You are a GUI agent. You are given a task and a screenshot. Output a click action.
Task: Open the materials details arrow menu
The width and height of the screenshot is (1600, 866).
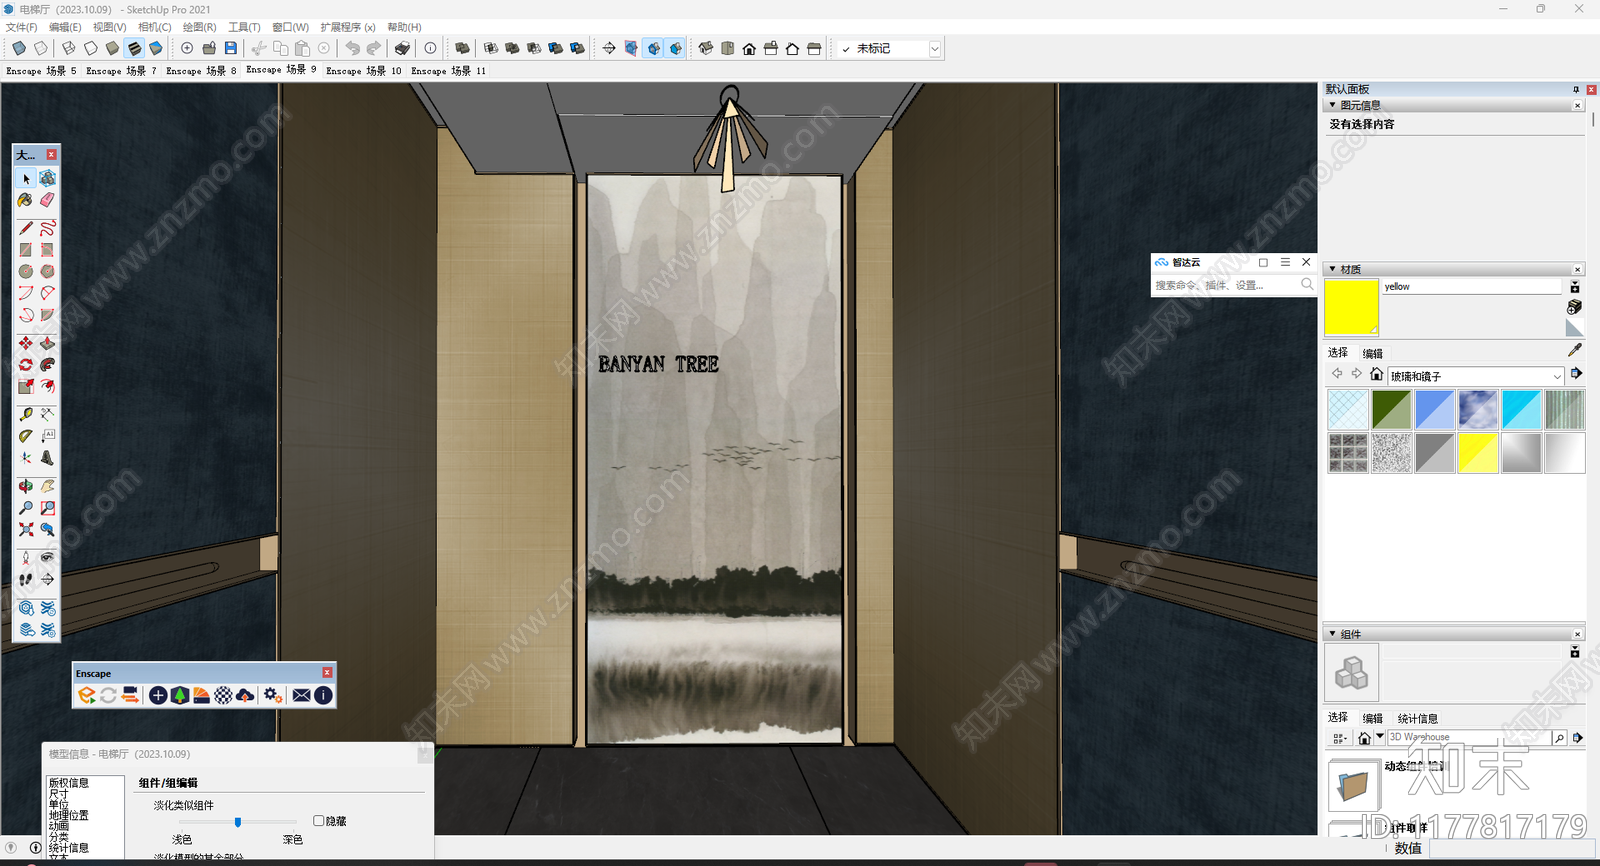[x=1576, y=373]
